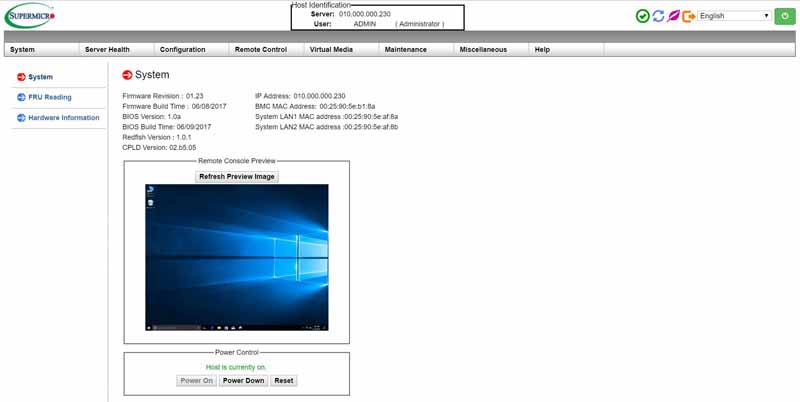This screenshot has height=402, width=800.
Task: Click the blue arrow icon for Hardware Information
Action: [21, 118]
